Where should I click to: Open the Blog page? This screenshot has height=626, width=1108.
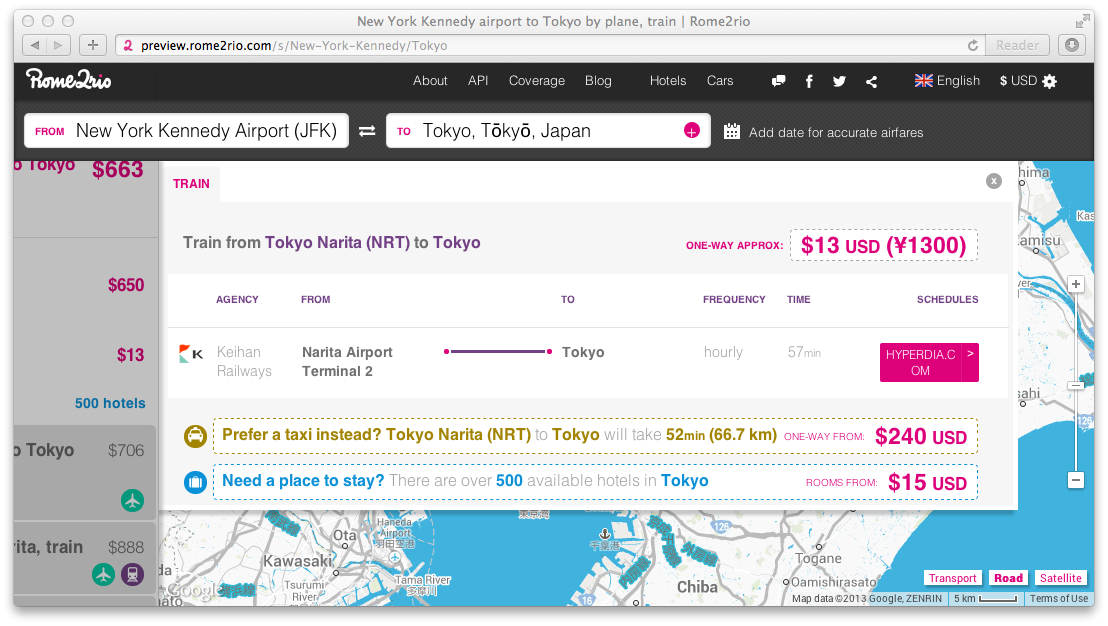coord(598,81)
